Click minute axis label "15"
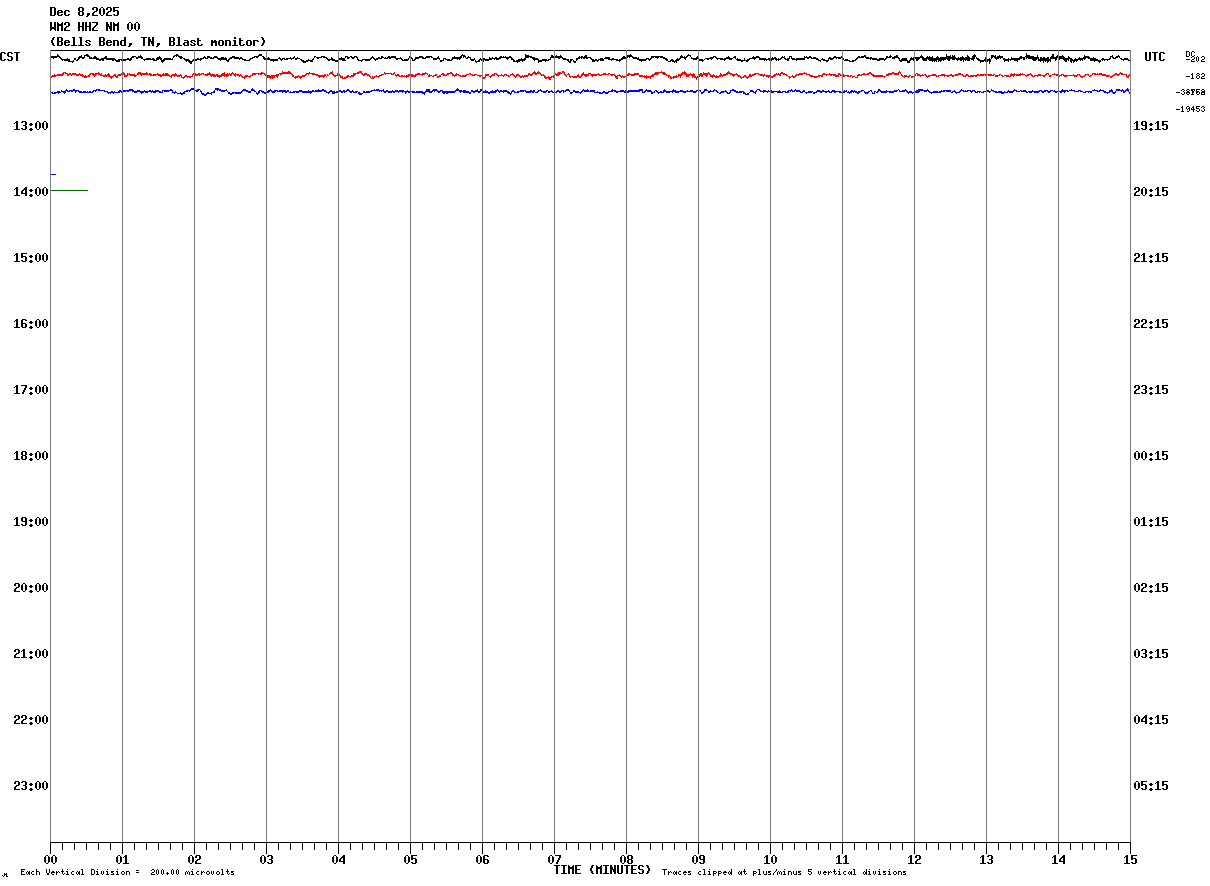Screen dimensions: 1210x886 point(1130,859)
